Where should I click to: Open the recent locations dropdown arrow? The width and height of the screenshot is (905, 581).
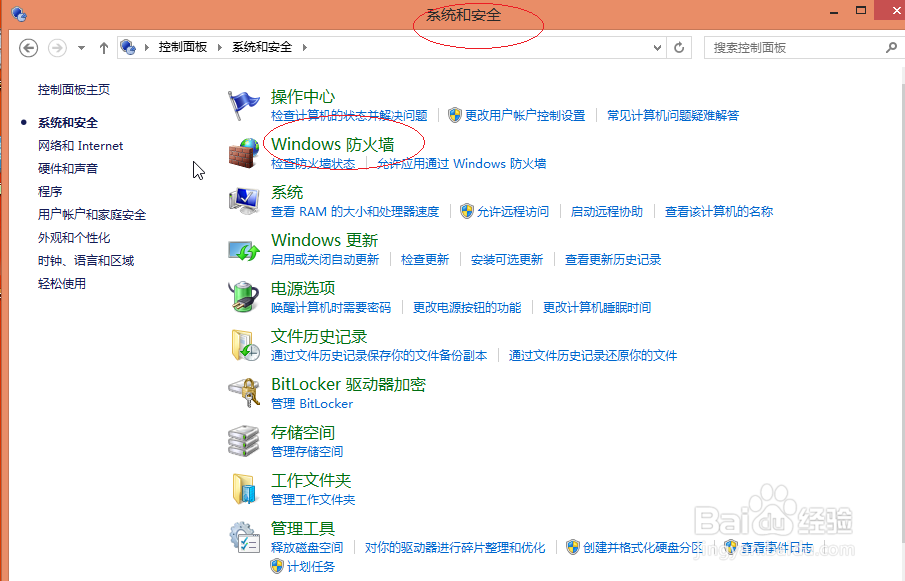click(x=81, y=47)
